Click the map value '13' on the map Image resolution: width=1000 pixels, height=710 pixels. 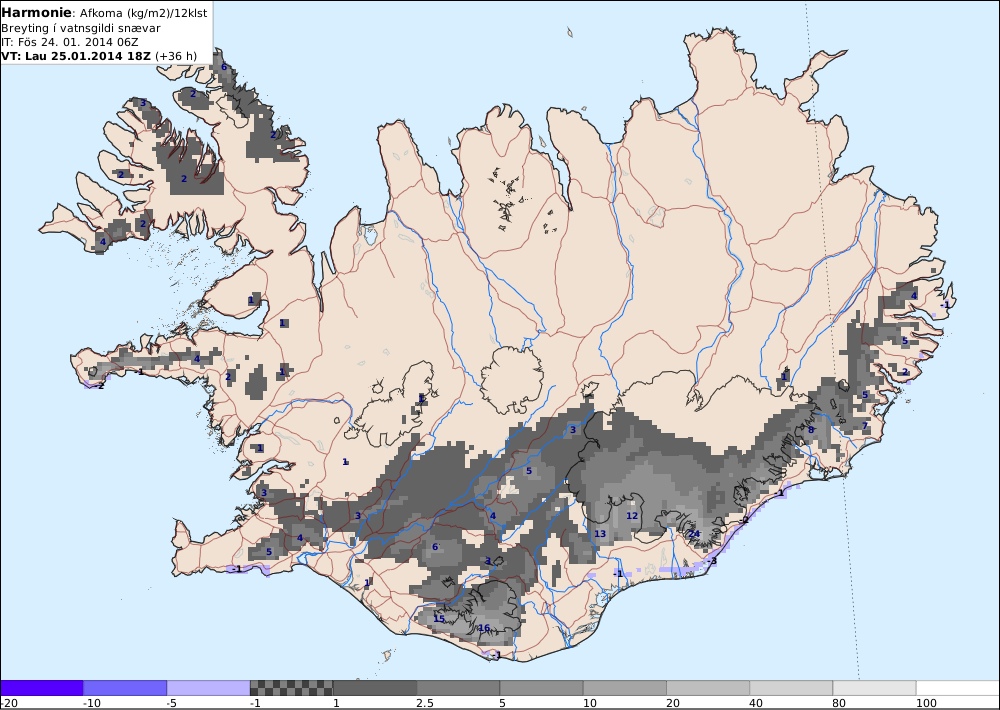pos(600,534)
